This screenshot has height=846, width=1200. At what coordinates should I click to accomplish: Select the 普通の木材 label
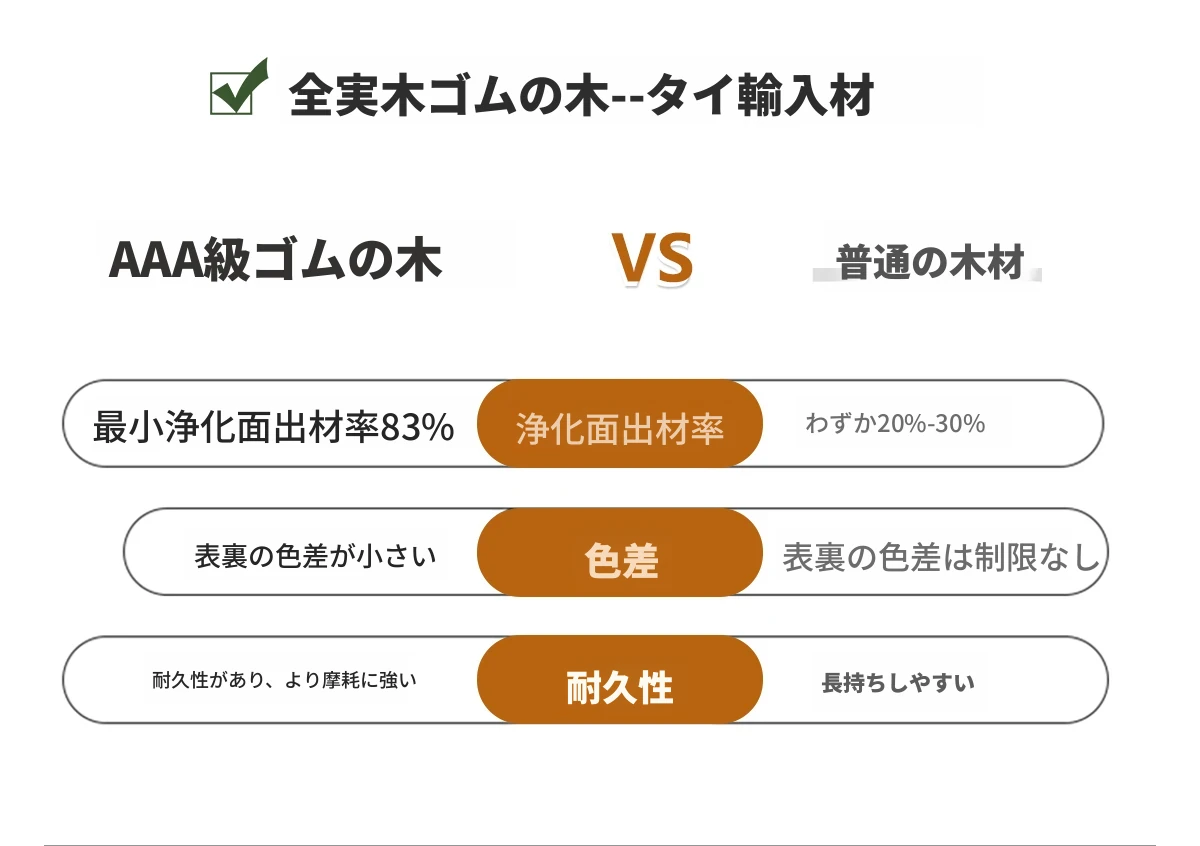[x=931, y=263]
